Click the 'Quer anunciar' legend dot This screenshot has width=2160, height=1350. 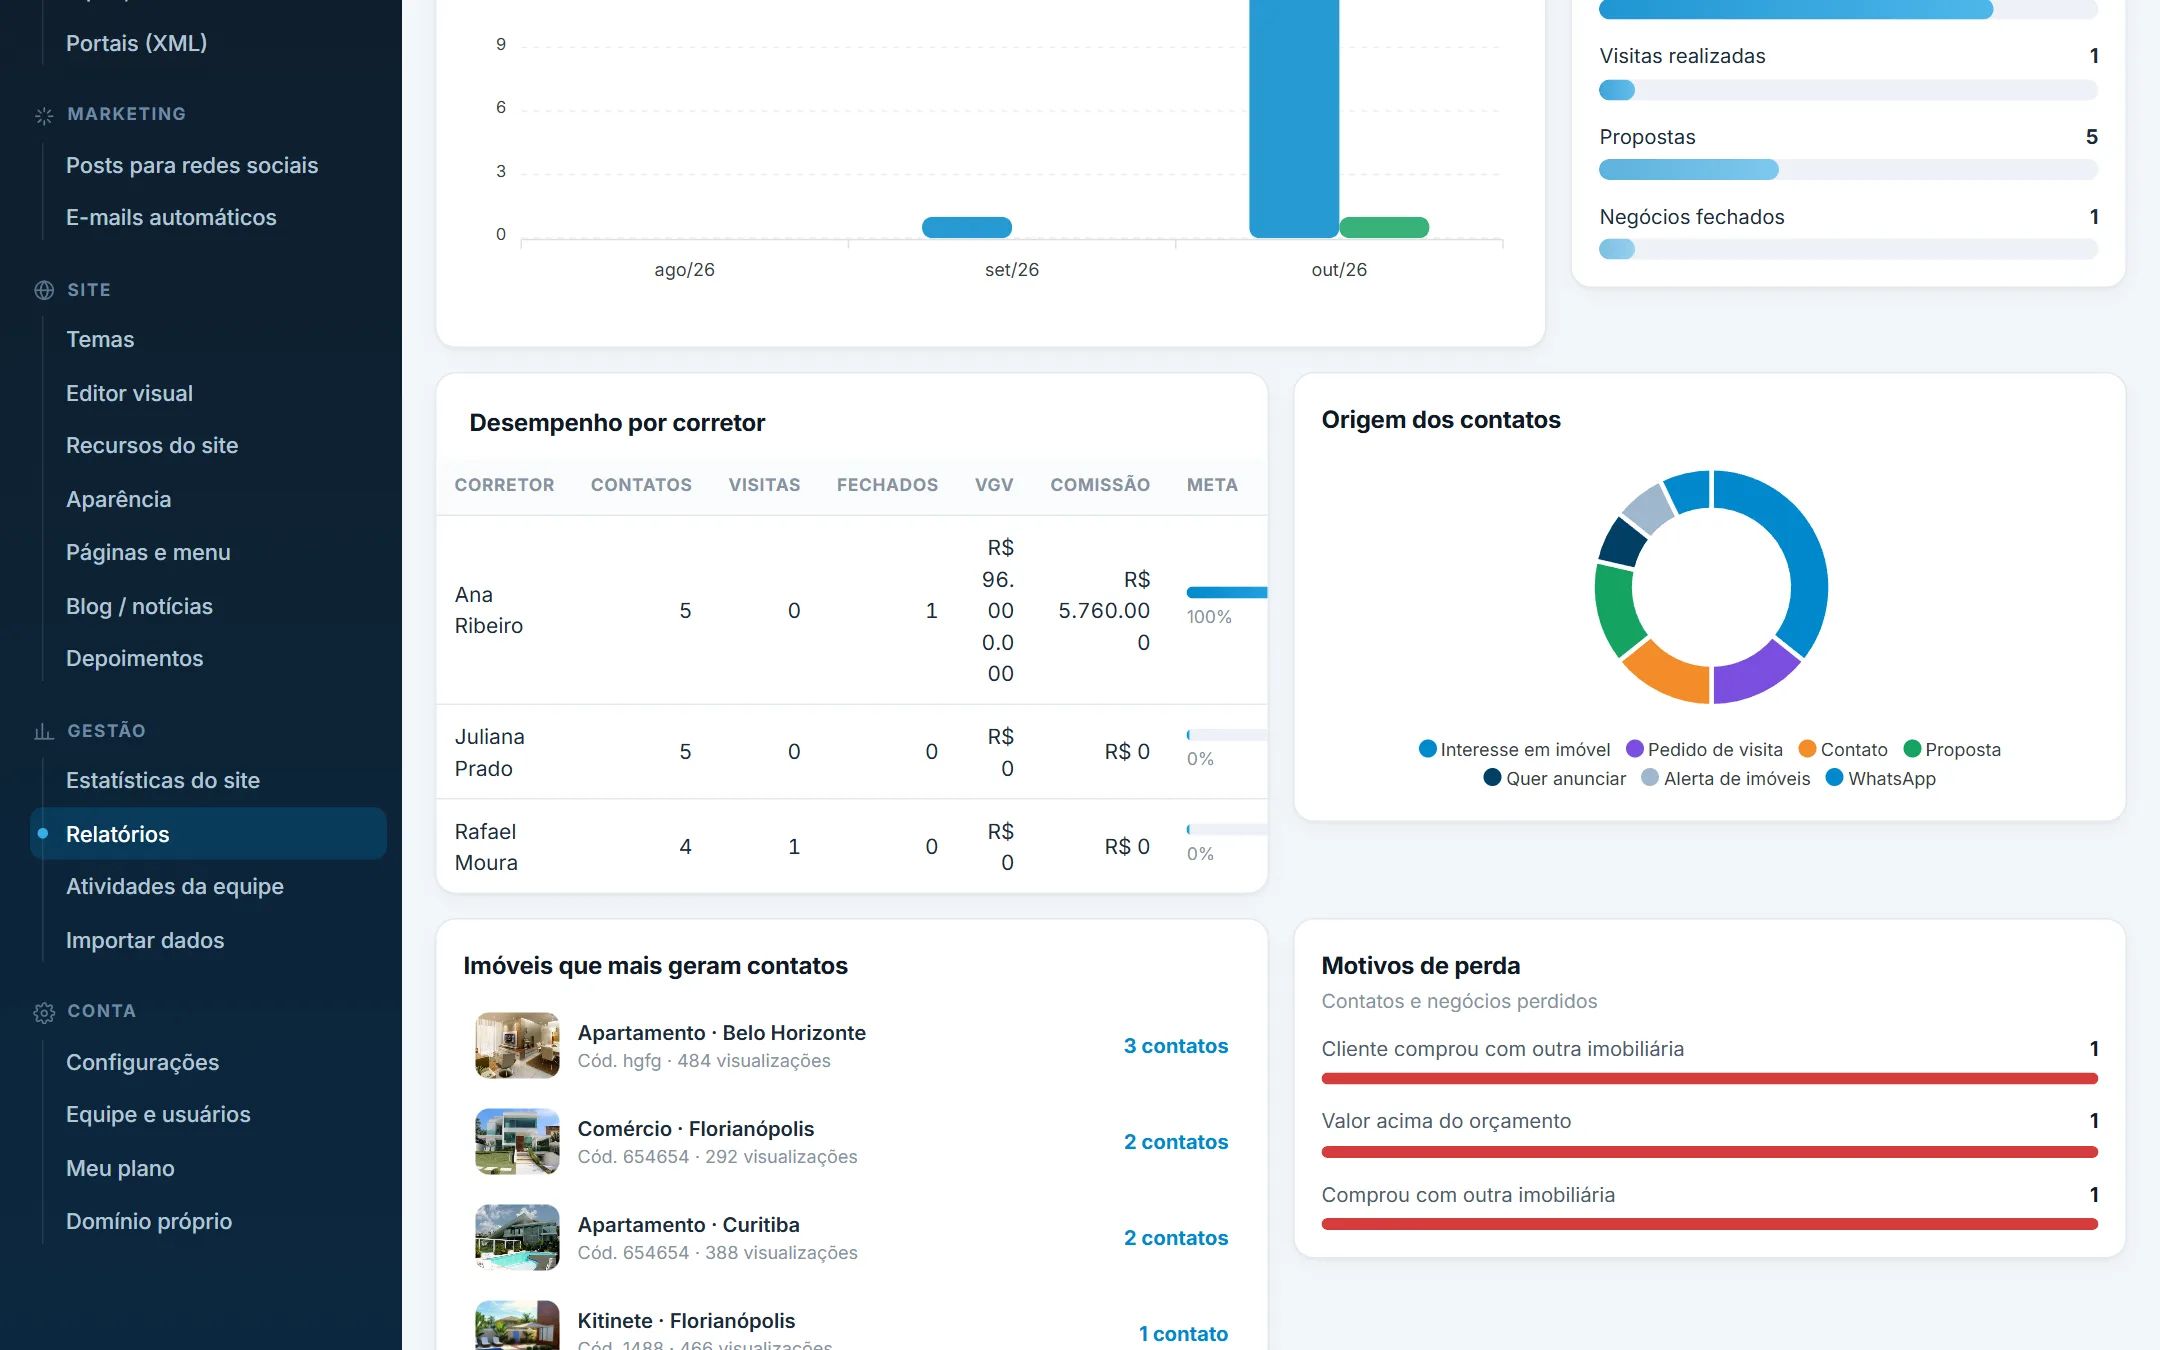tap(1492, 778)
